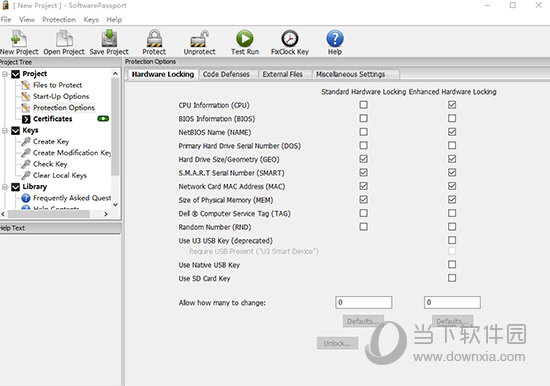Viewport: 550px width, 386px height.
Task: Click the FixClock Key clock icon
Action: pos(290,38)
